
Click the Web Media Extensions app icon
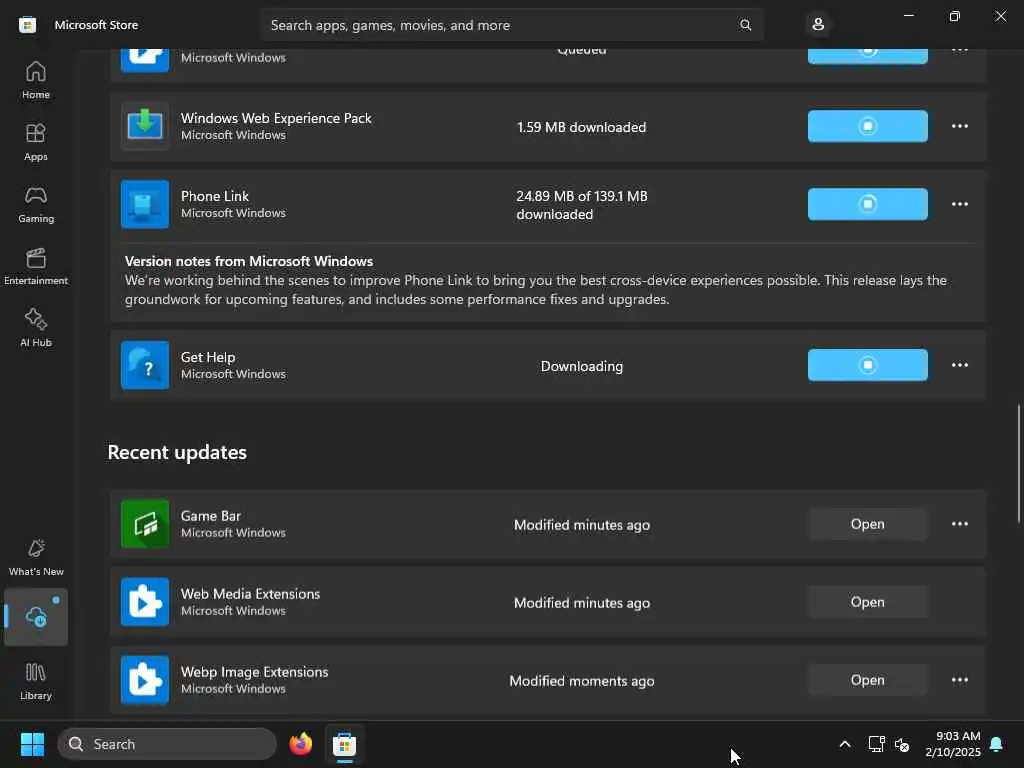145,601
